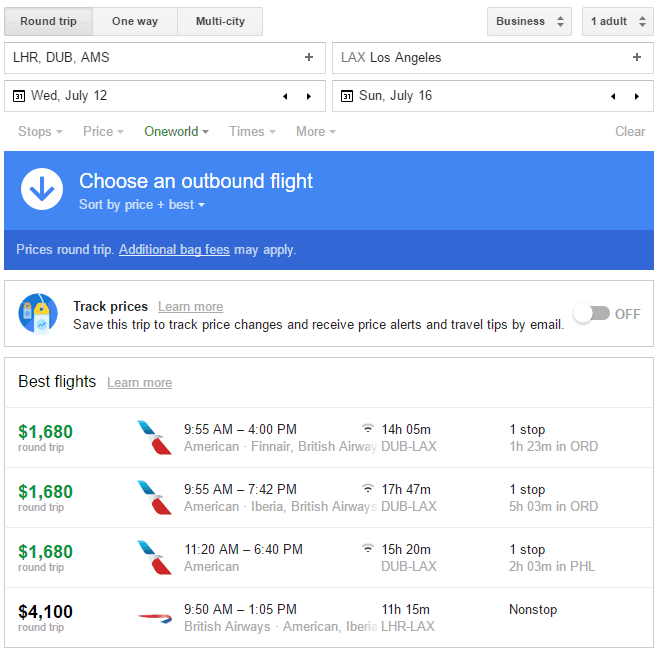The image size is (659, 653).
Task: Move departure date one day earlier
Action: tap(285, 96)
